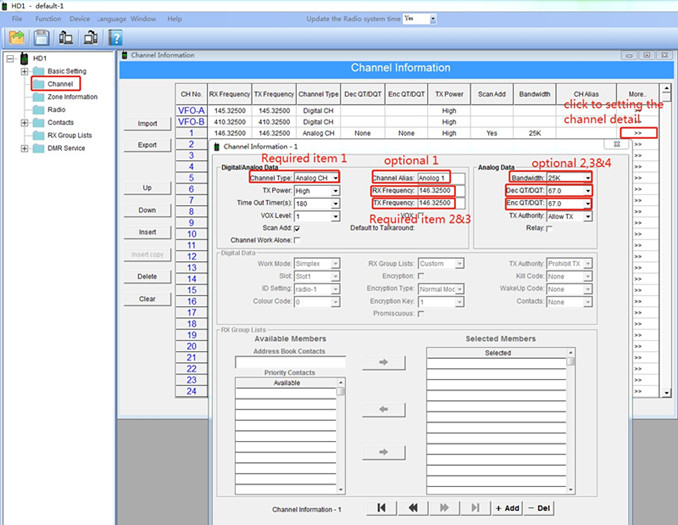Click the Save floppy disk toolbar icon
This screenshot has width=678, height=525.
[42, 38]
